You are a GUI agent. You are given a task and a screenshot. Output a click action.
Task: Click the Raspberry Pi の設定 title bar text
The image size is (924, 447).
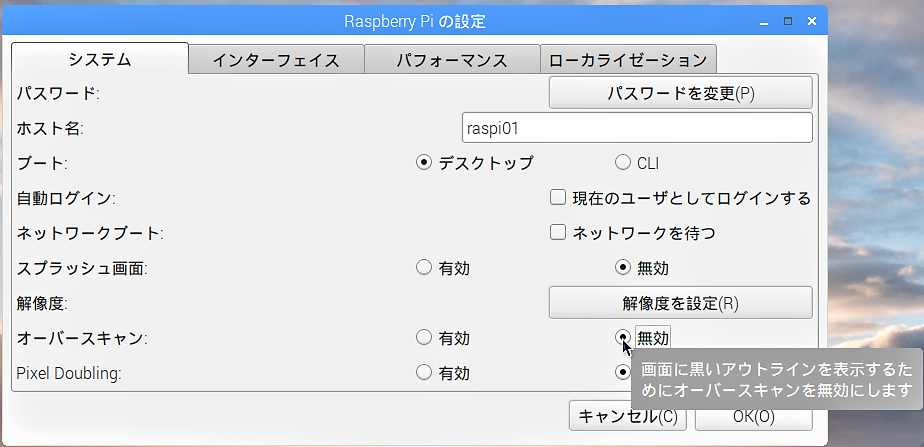415,22
